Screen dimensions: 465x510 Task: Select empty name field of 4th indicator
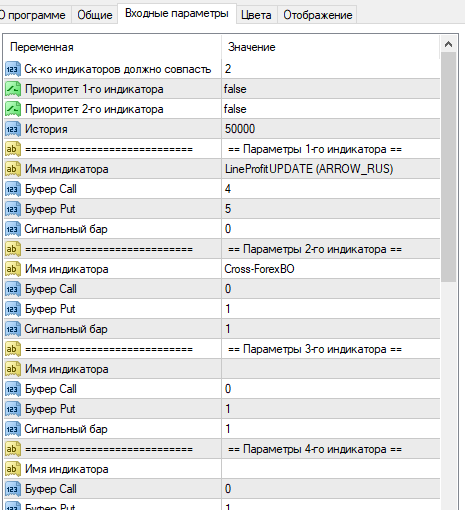(331, 469)
